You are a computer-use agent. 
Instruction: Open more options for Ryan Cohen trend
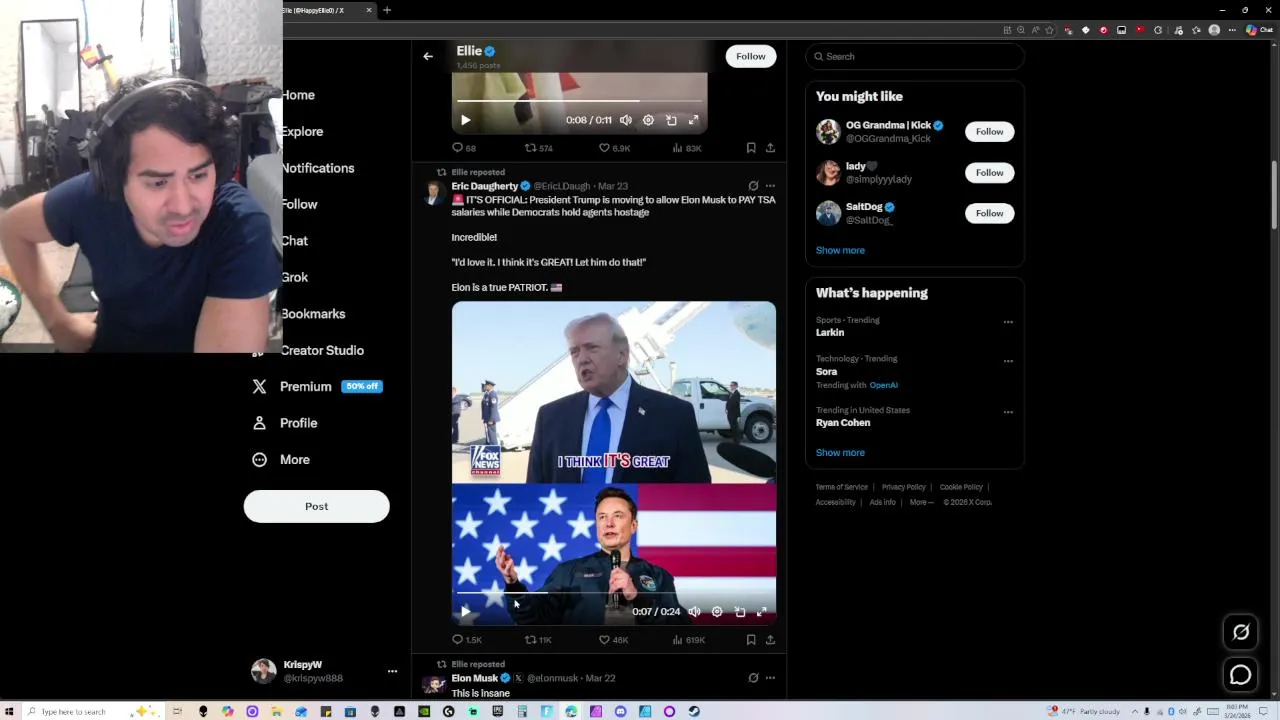tap(1008, 412)
